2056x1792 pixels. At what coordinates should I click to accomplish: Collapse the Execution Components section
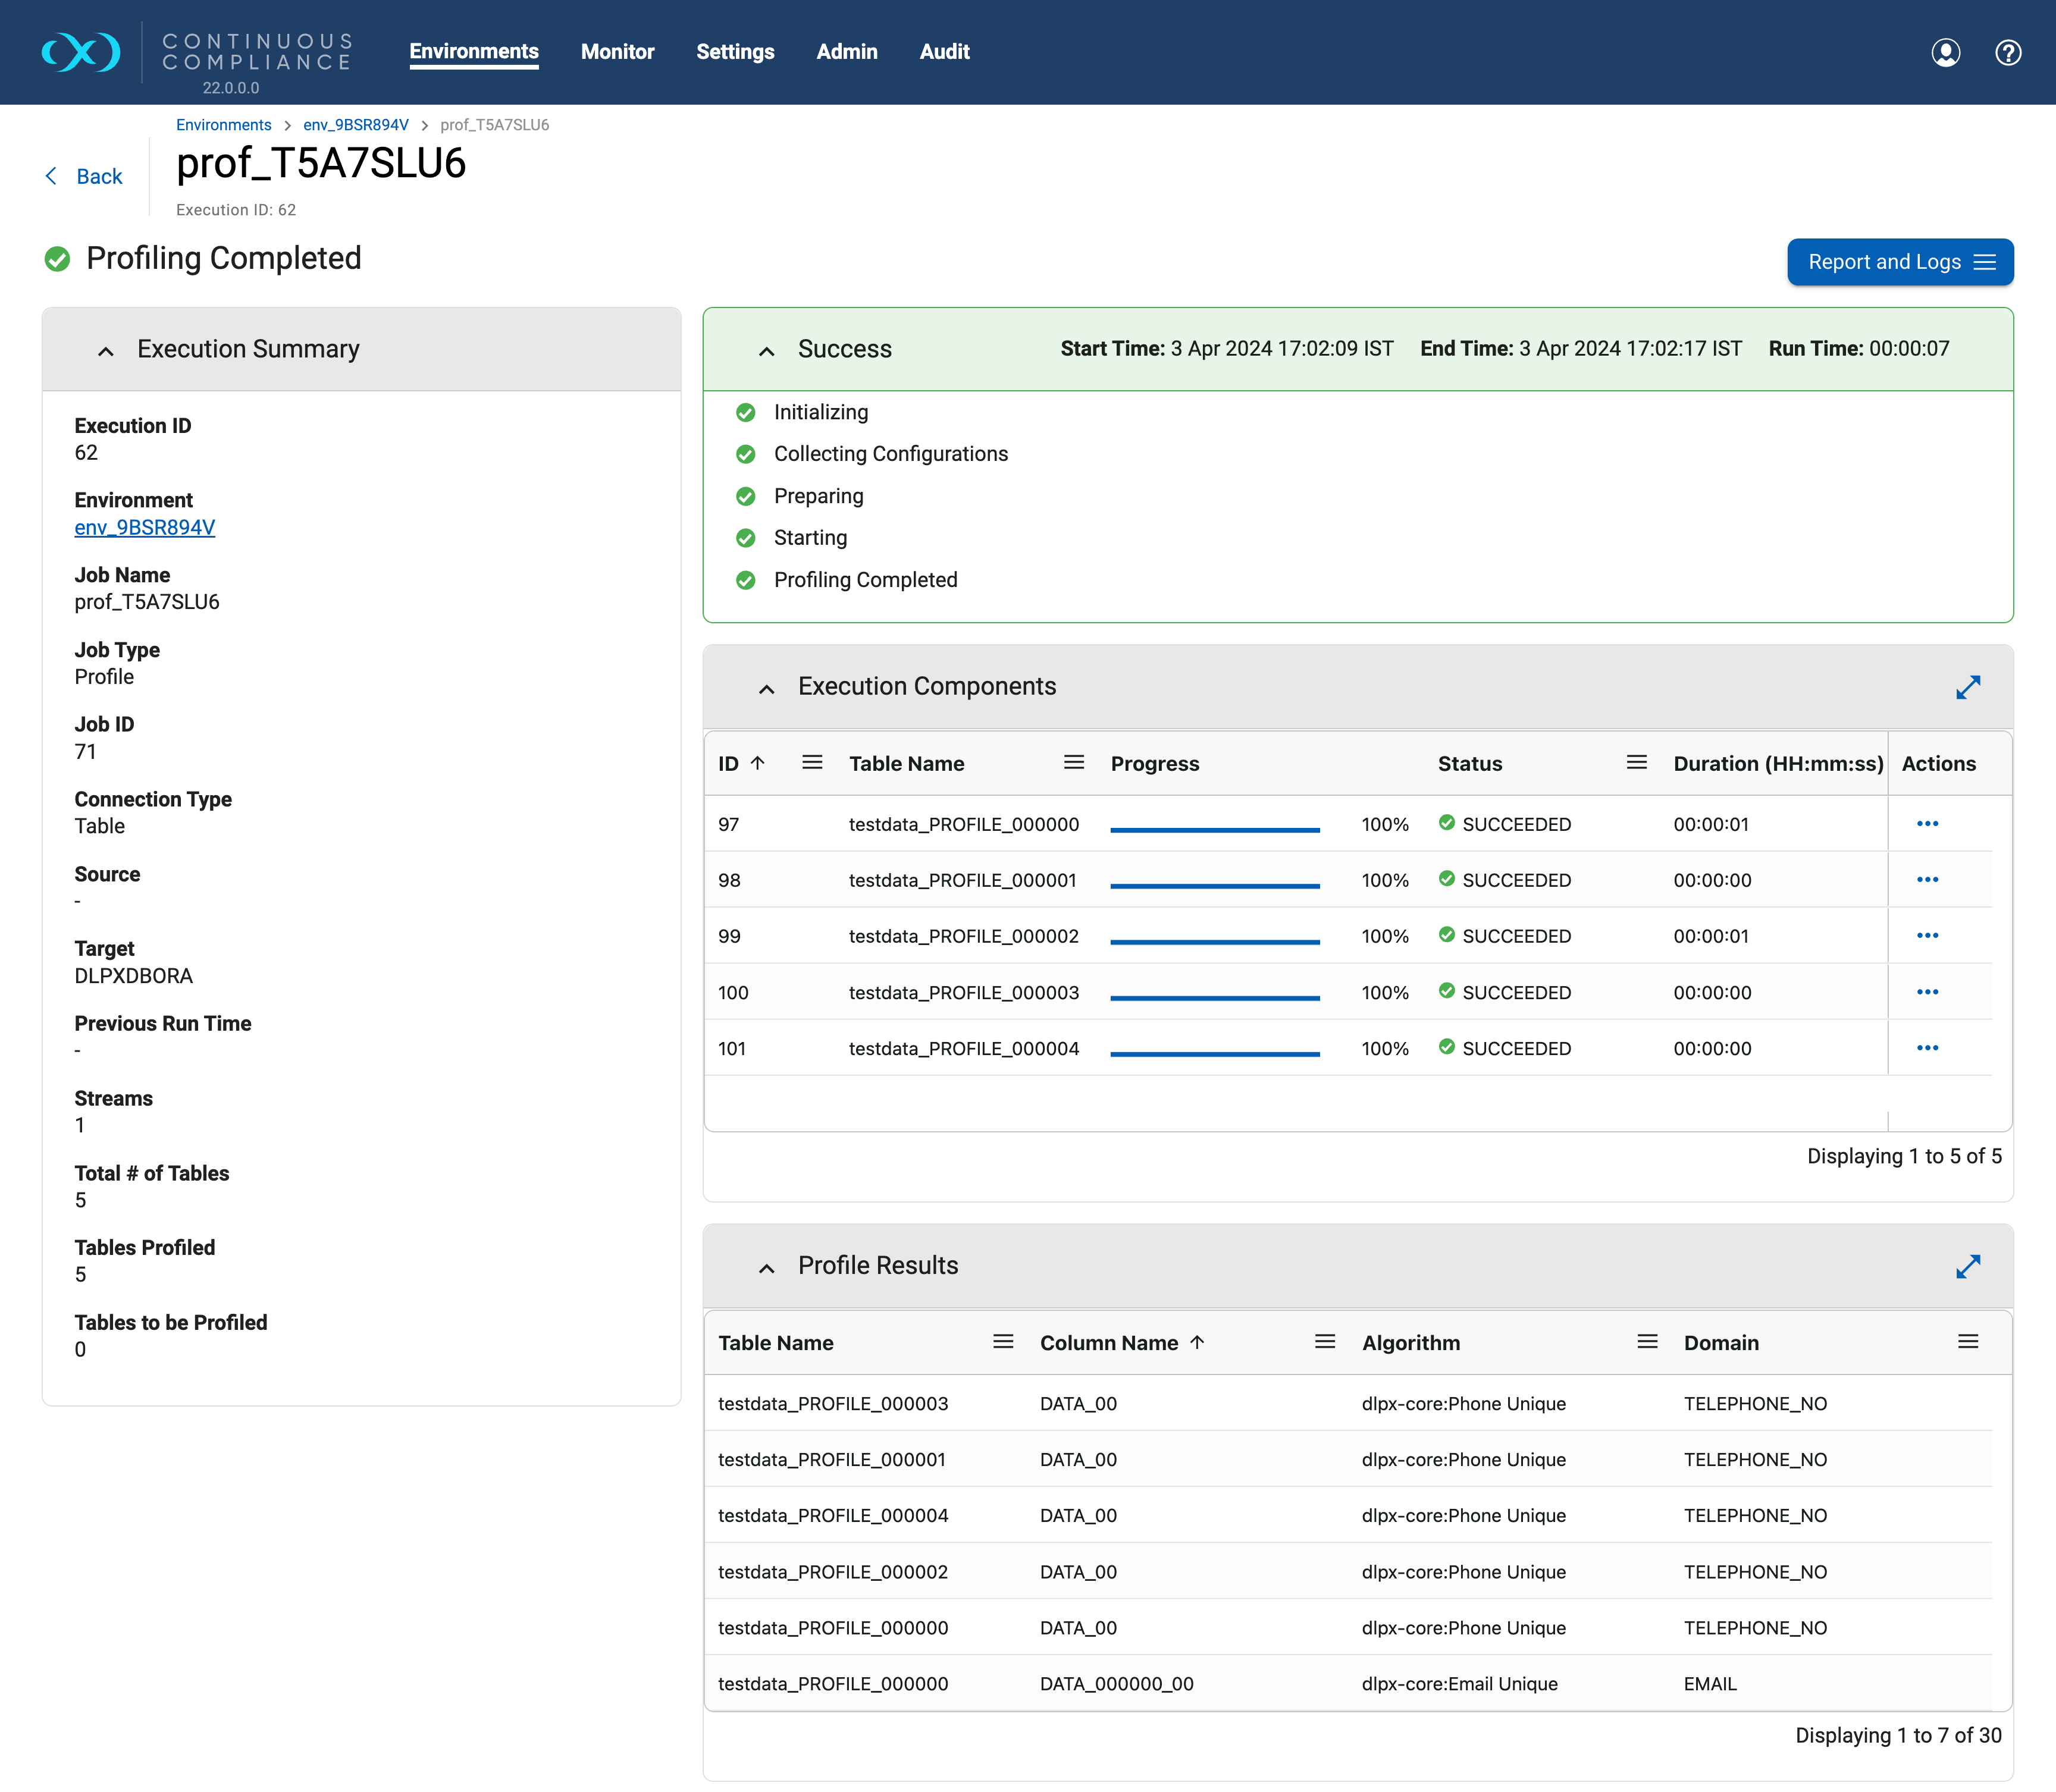coord(767,688)
